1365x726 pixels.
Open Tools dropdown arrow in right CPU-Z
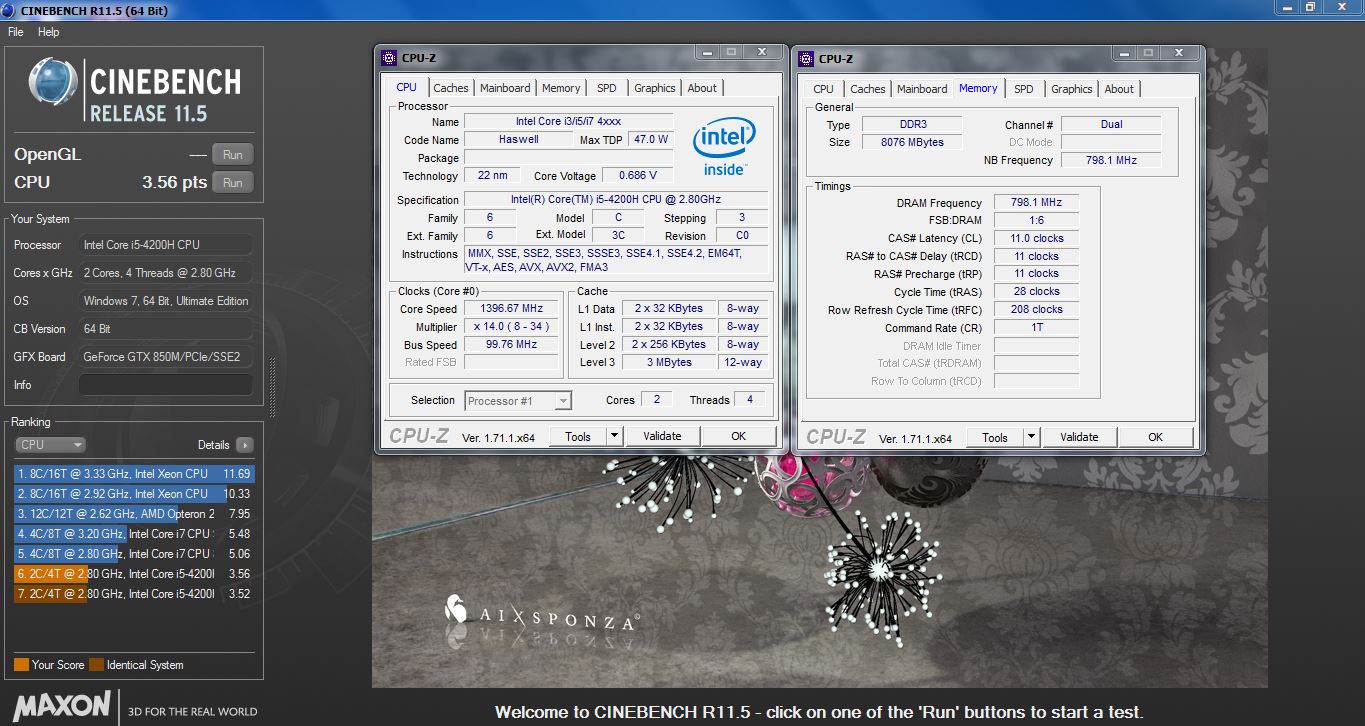(1031, 437)
